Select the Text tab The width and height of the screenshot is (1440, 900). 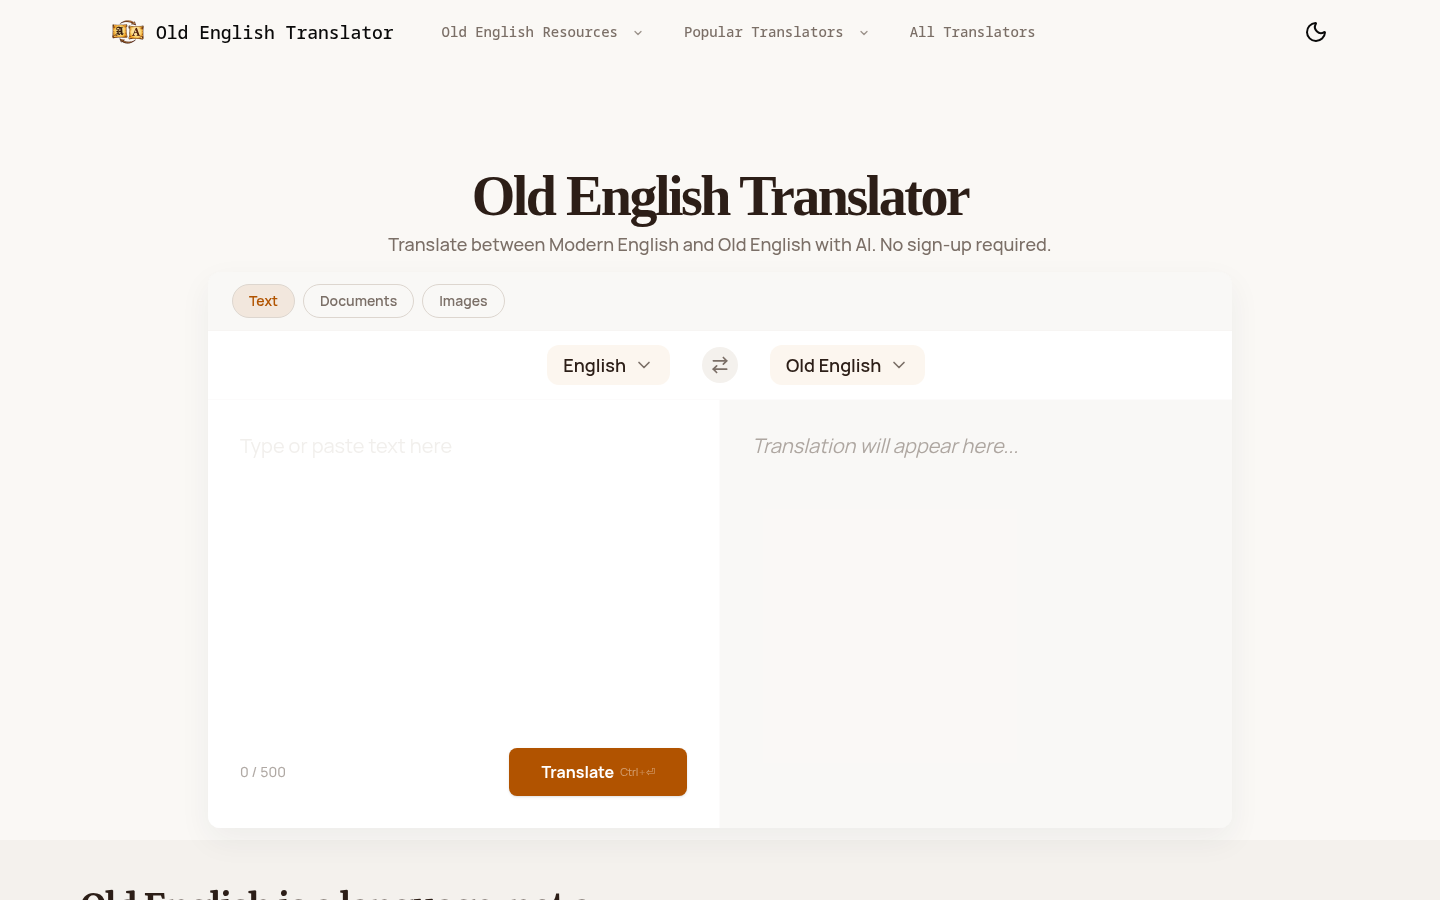click(x=263, y=301)
